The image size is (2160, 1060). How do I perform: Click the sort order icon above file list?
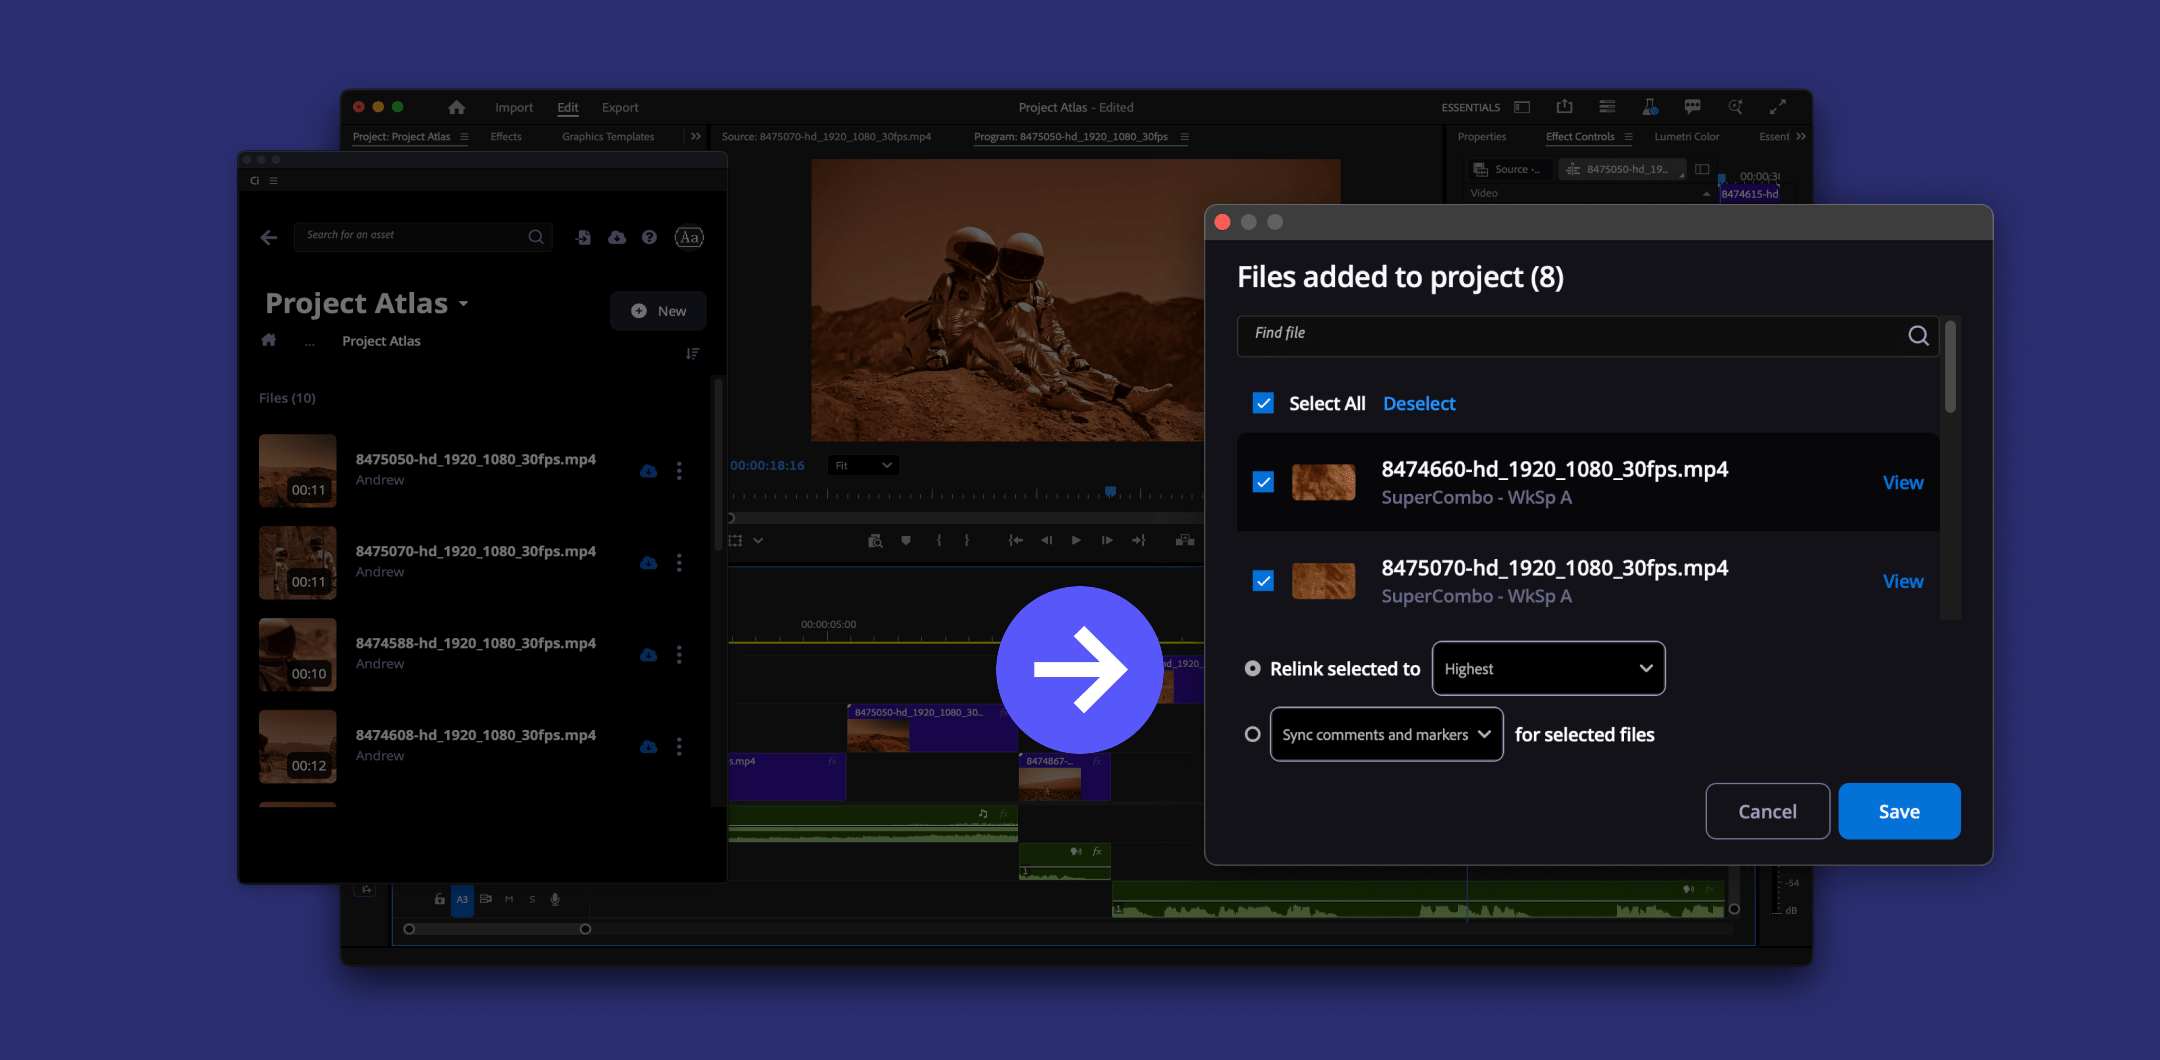(692, 354)
